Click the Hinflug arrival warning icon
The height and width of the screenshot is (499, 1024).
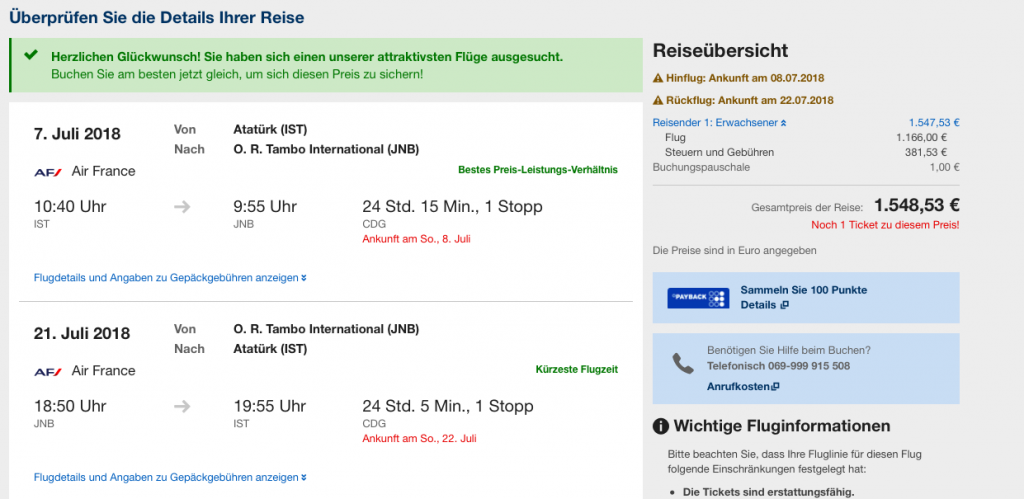(658, 78)
